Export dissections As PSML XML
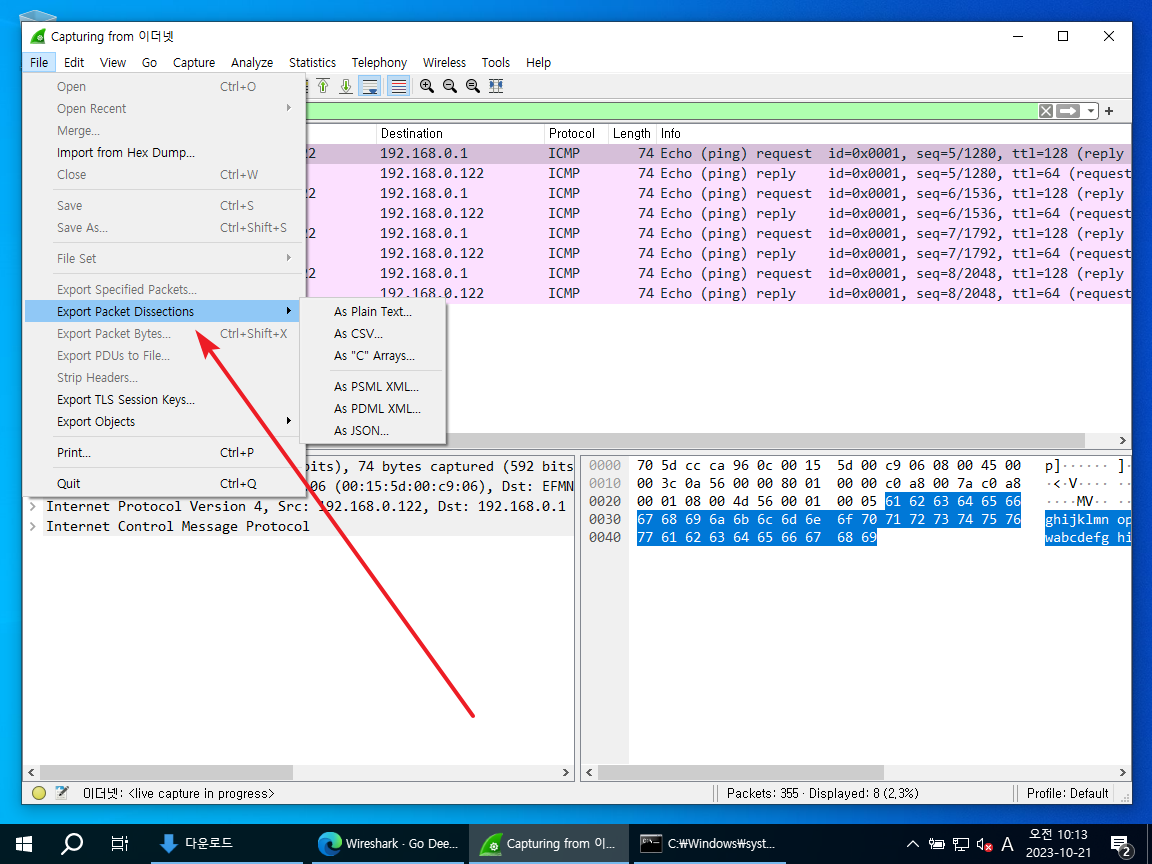Screen dimensions: 1152x864 click(x=372, y=386)
